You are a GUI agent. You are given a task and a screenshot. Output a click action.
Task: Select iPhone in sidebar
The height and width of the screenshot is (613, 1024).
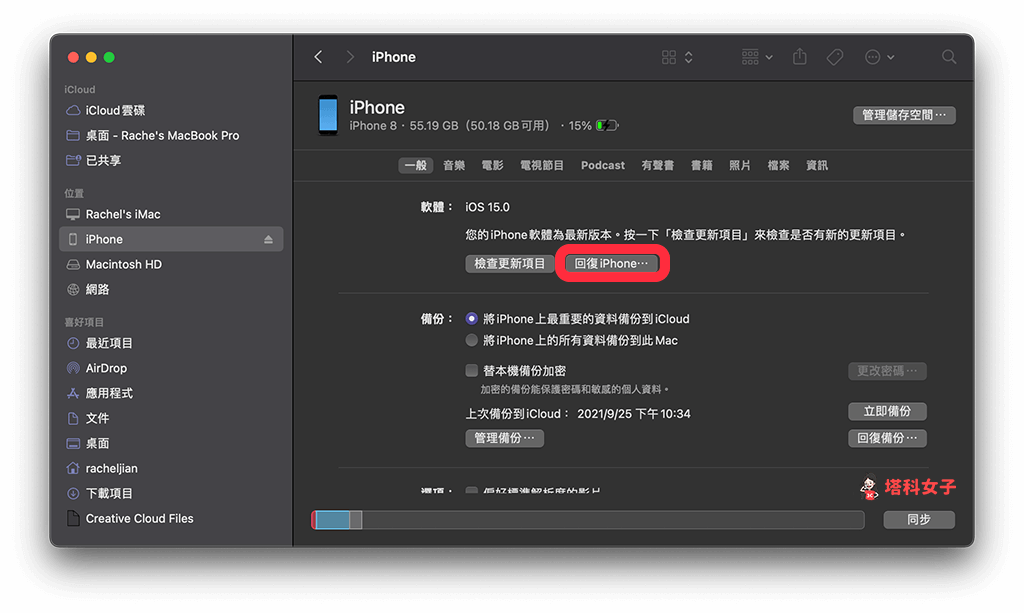[171, 240]
